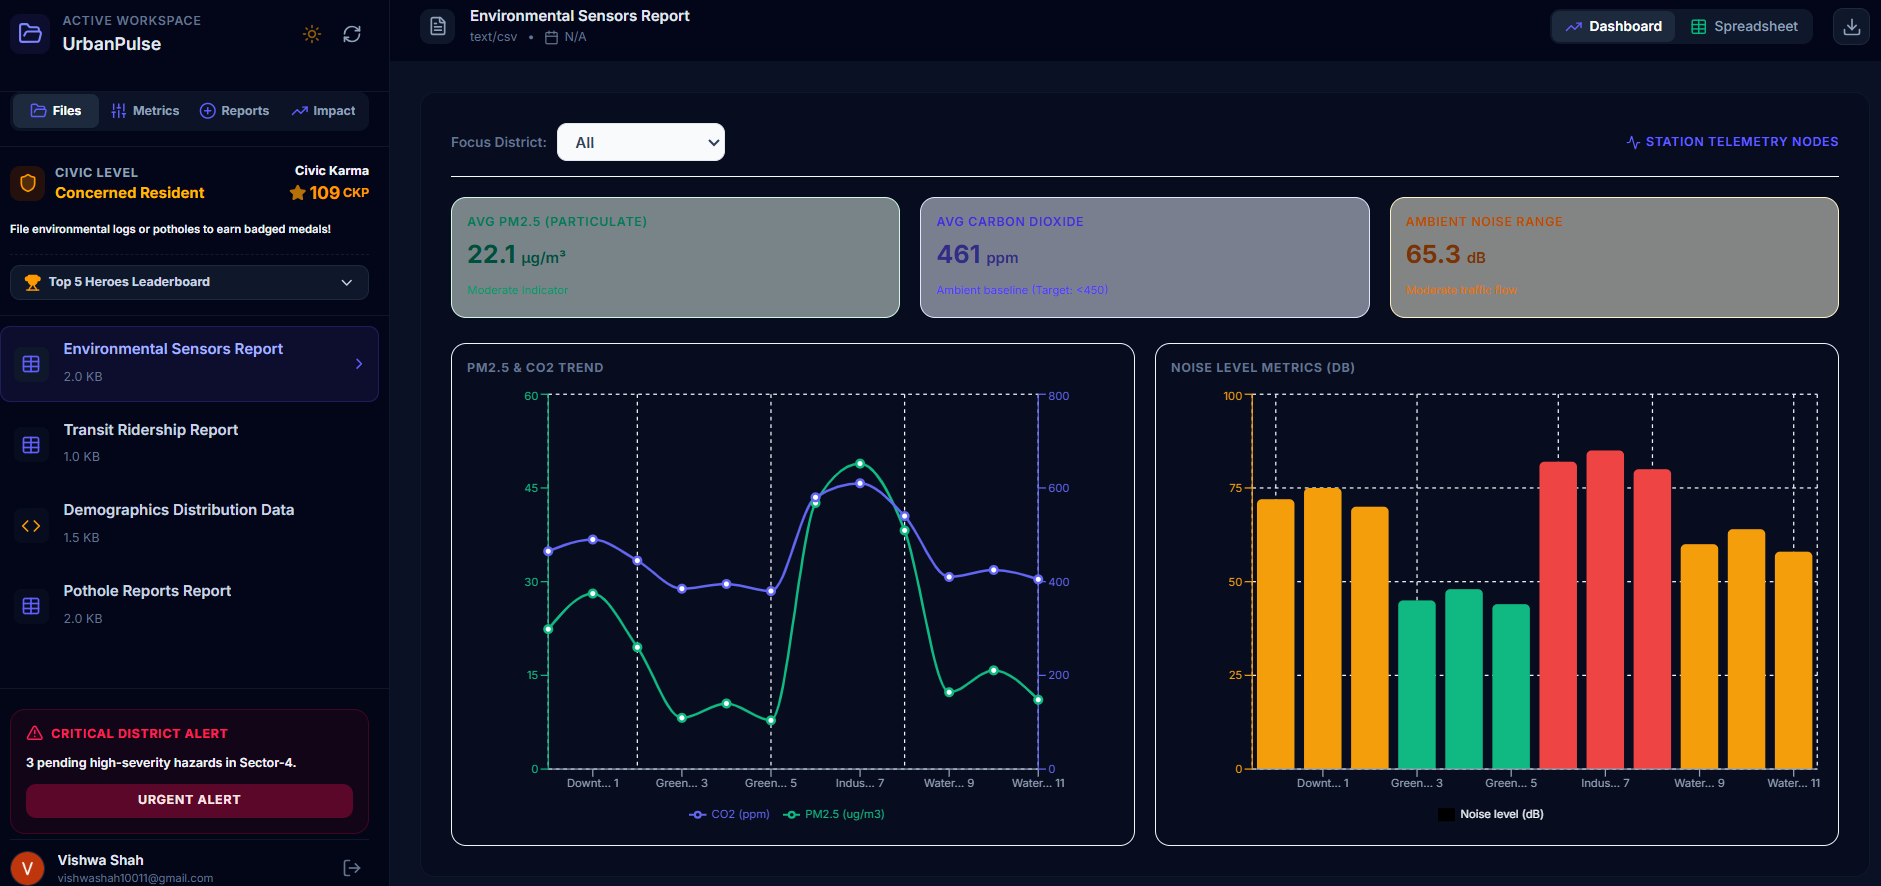Switch to Spreadsheet view

coord(1744,27)
